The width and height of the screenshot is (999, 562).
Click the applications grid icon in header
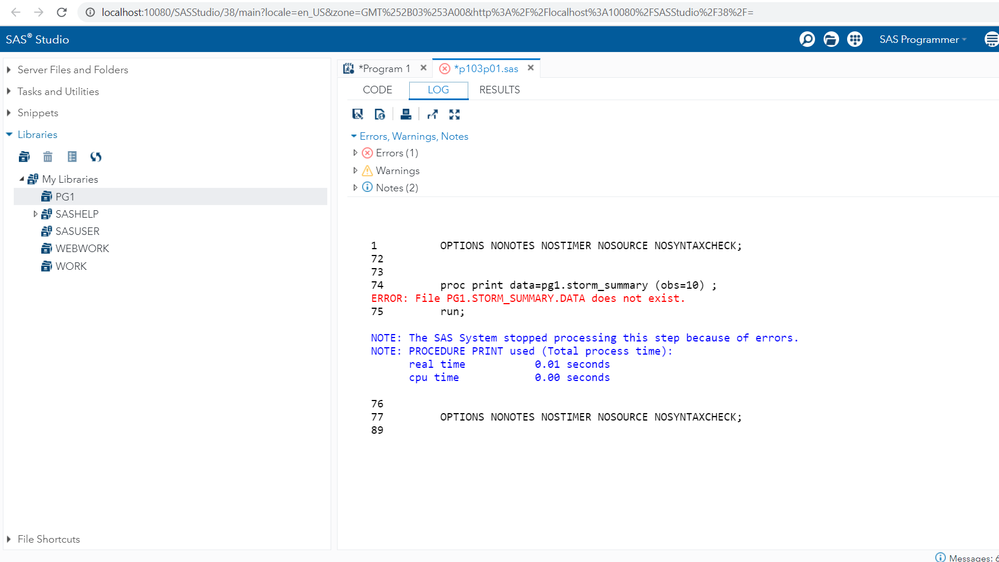point(855,39)
